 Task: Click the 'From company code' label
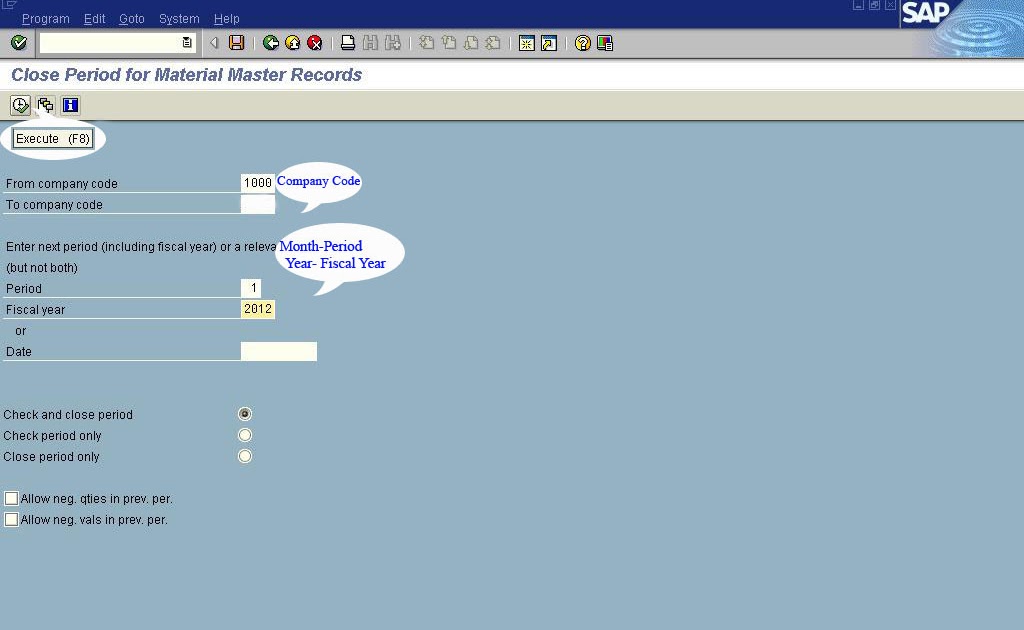point(62,183)
